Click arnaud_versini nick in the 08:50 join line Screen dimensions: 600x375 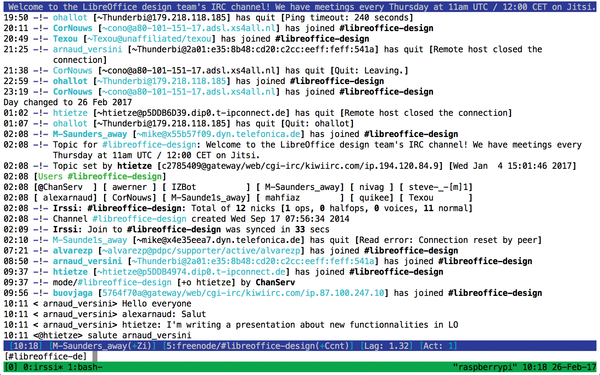click(87, 262)
